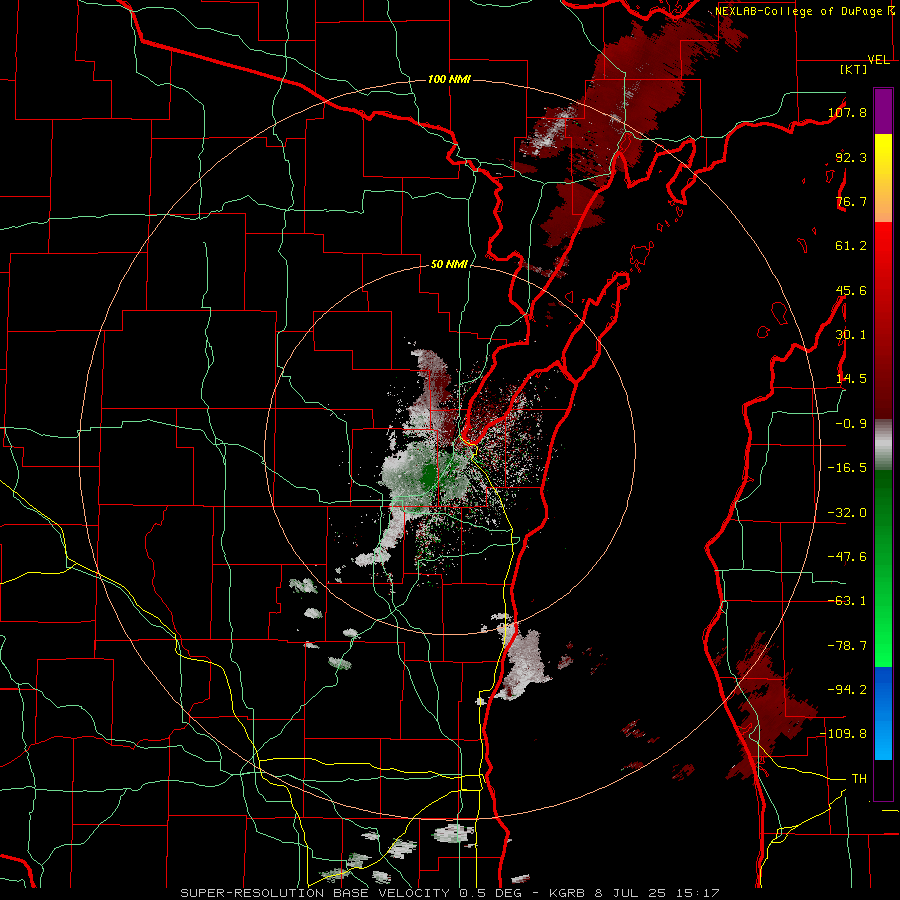Click the 50 NMI range ring label

pos(449,265)
